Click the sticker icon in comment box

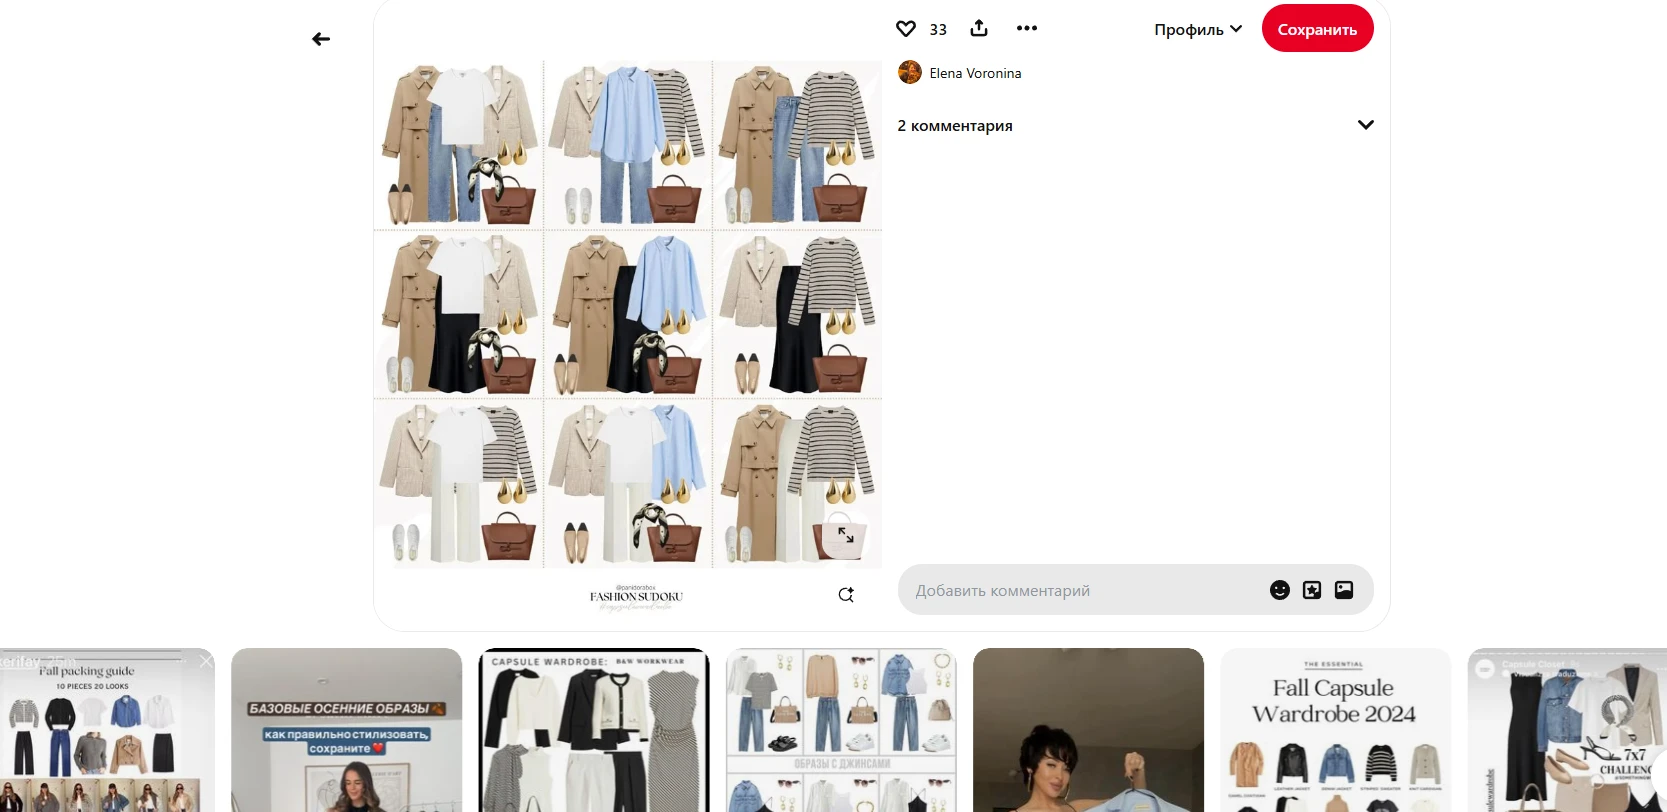pos(1312,590)
